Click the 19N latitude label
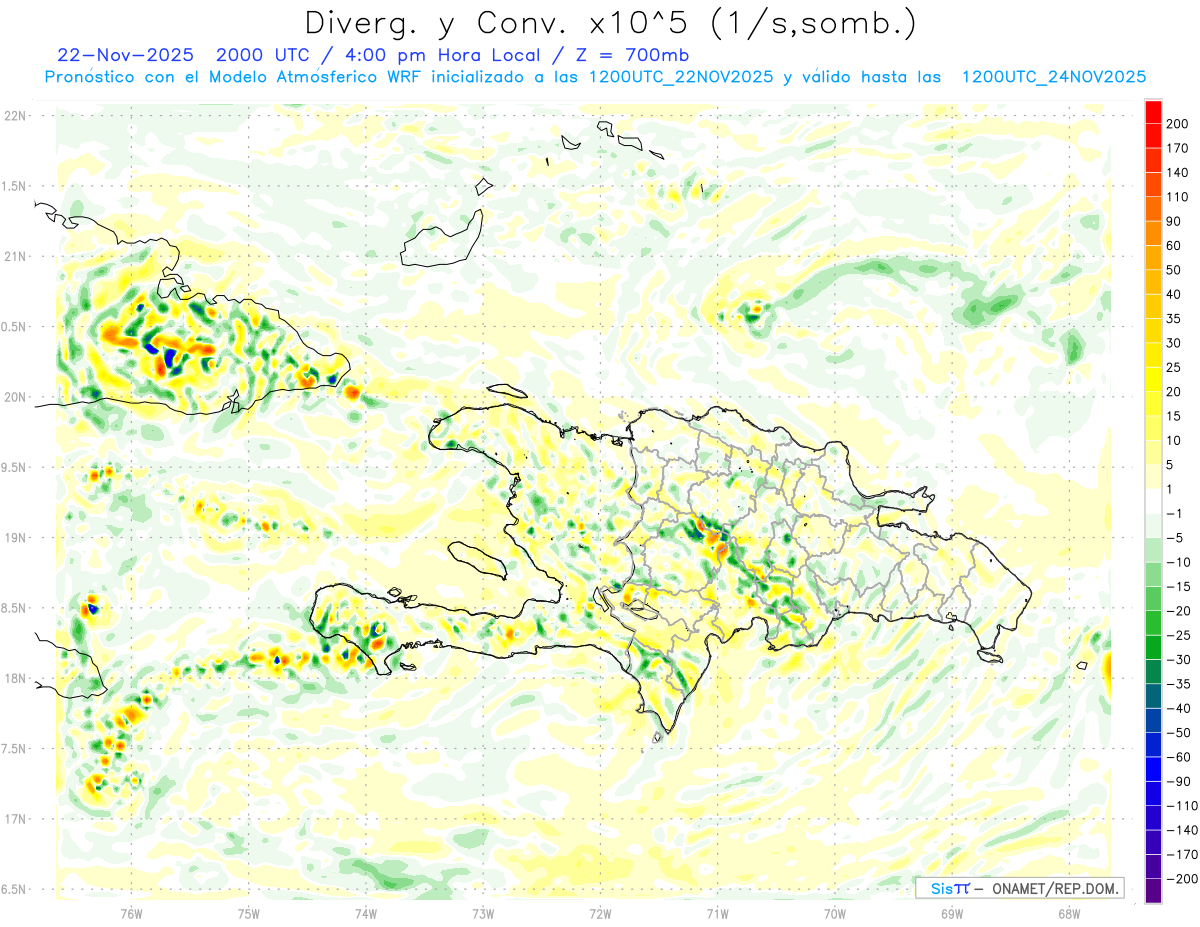Viewport: 1200px width, 927px height. point(15,538)
